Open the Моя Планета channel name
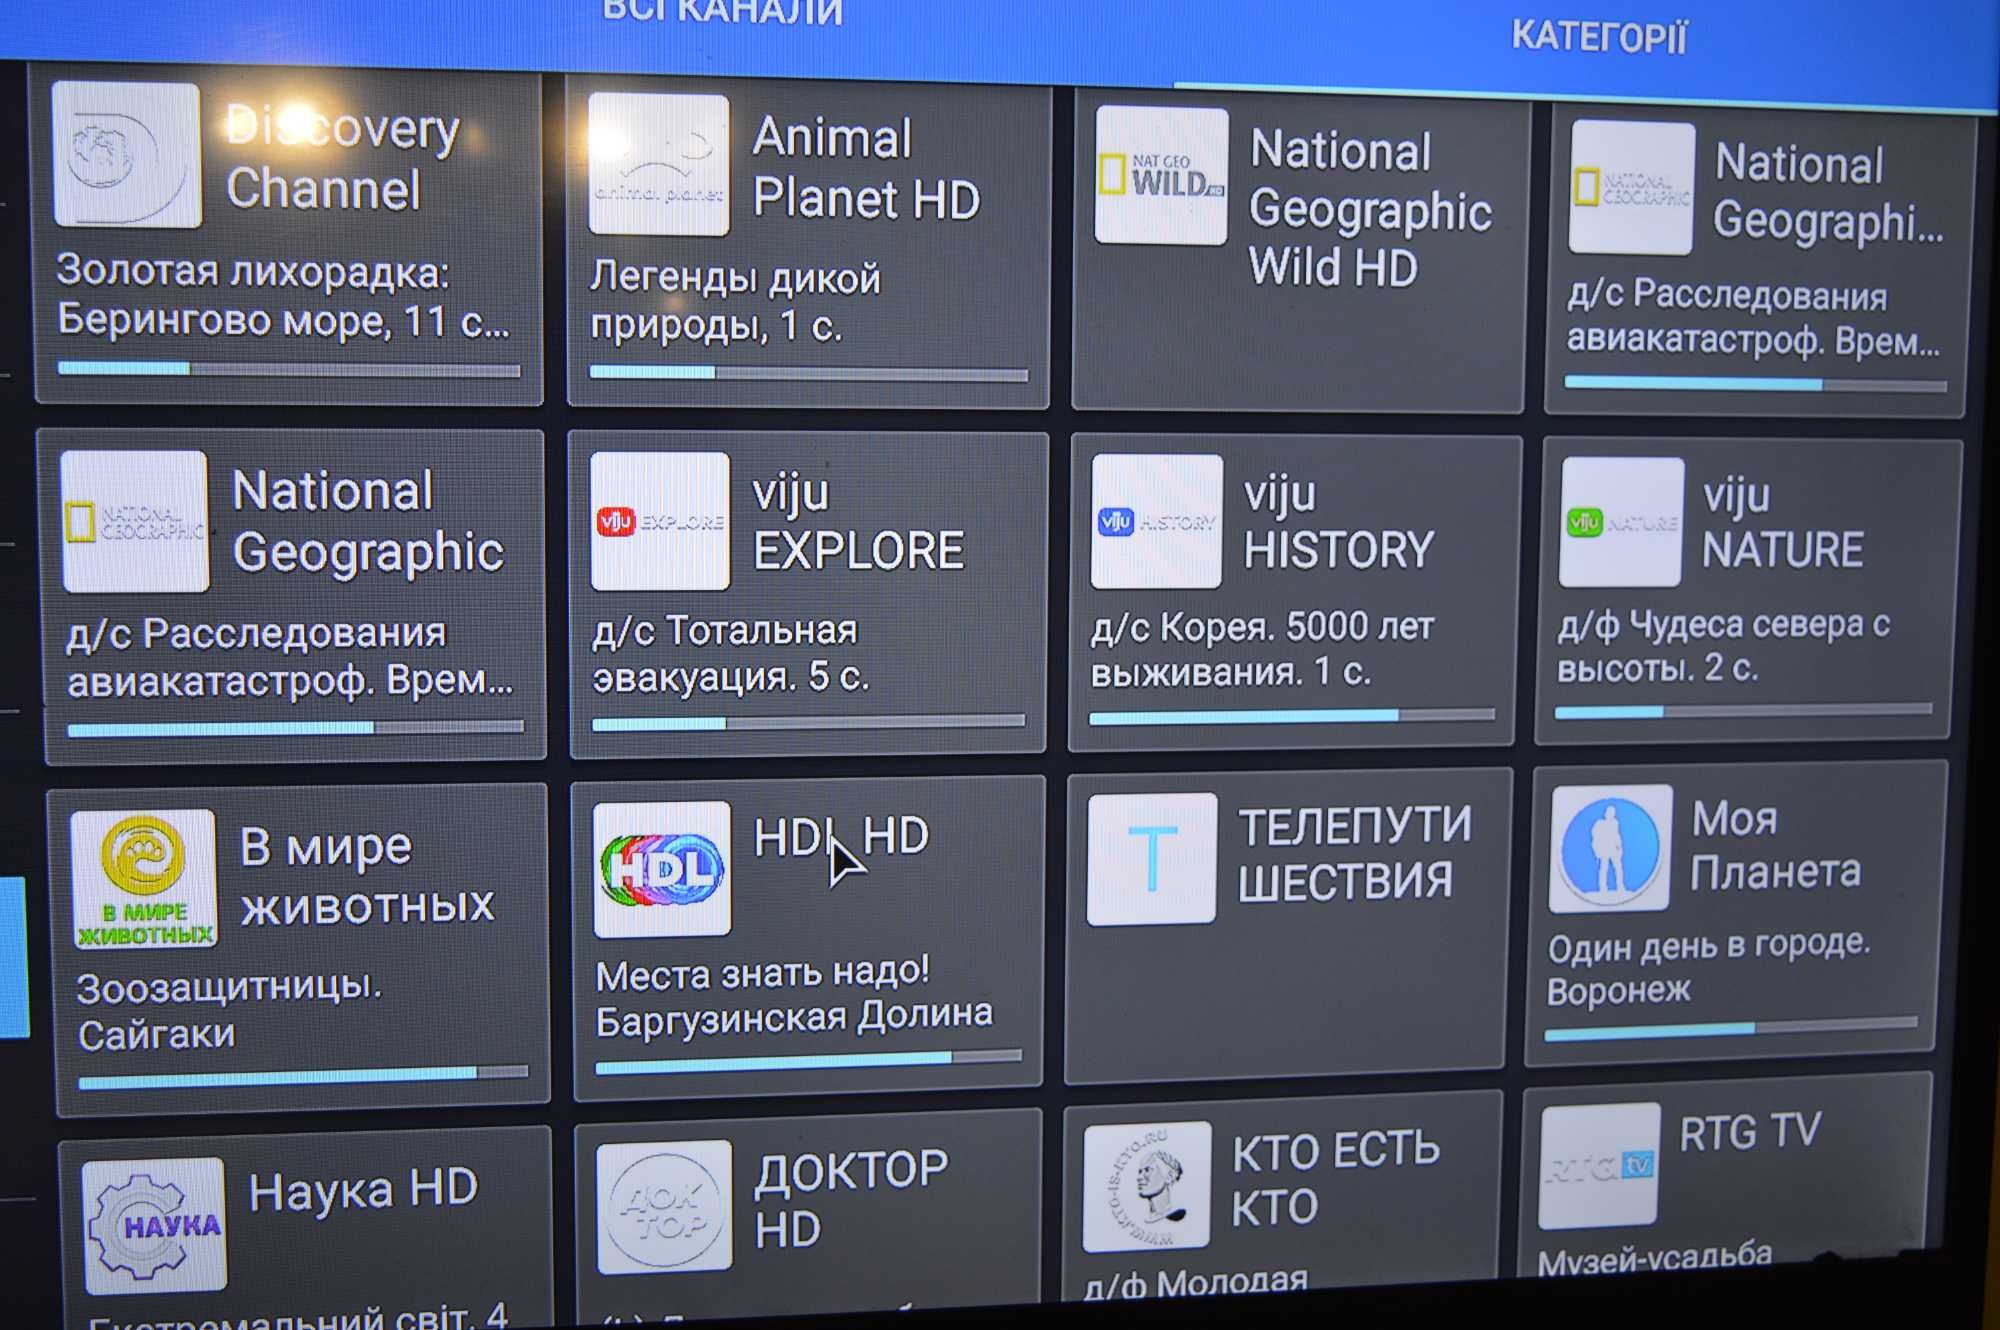 1775,846
